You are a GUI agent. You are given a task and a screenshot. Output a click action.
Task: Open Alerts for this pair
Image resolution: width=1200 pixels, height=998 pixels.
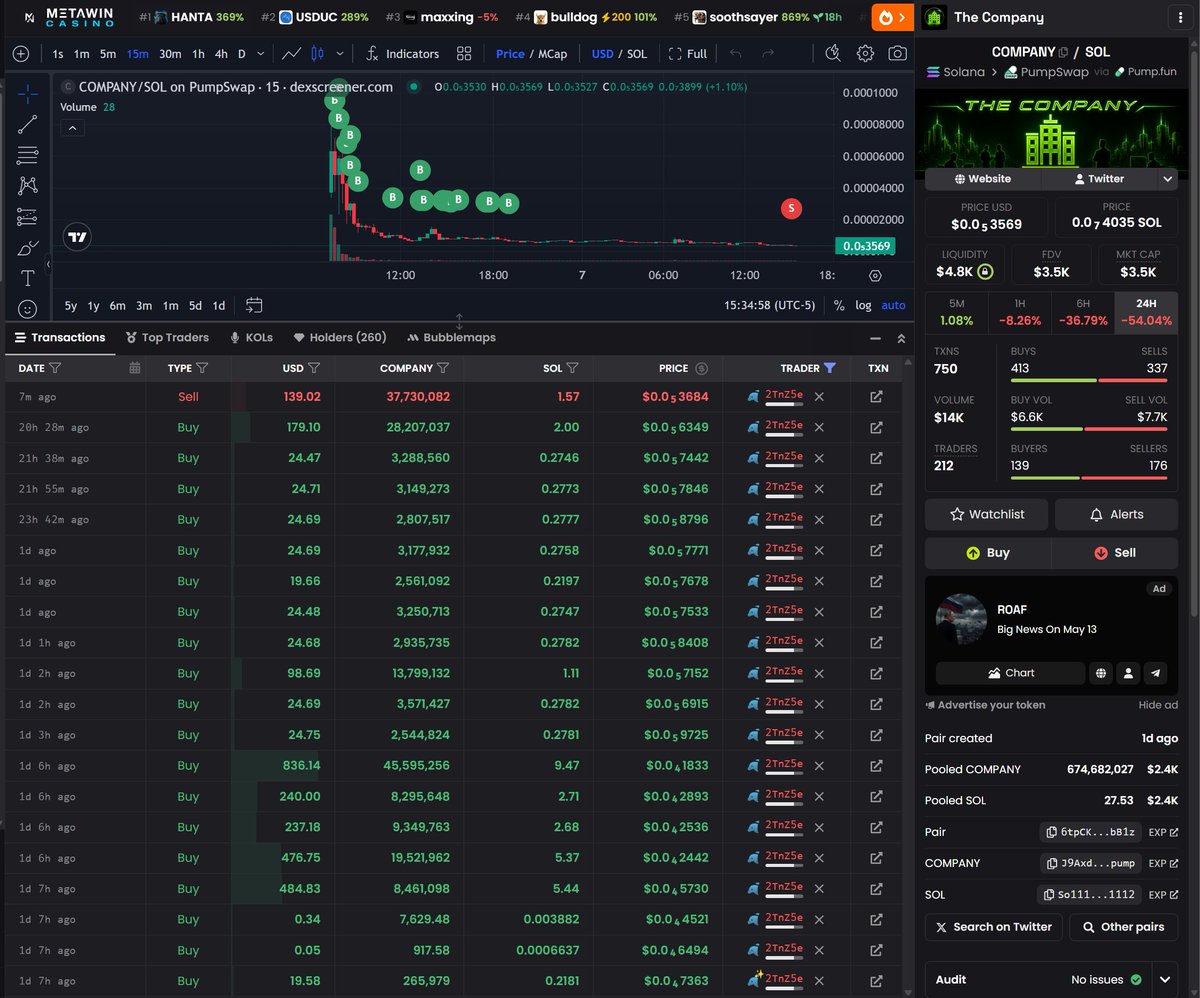(x=1116, y=514)
